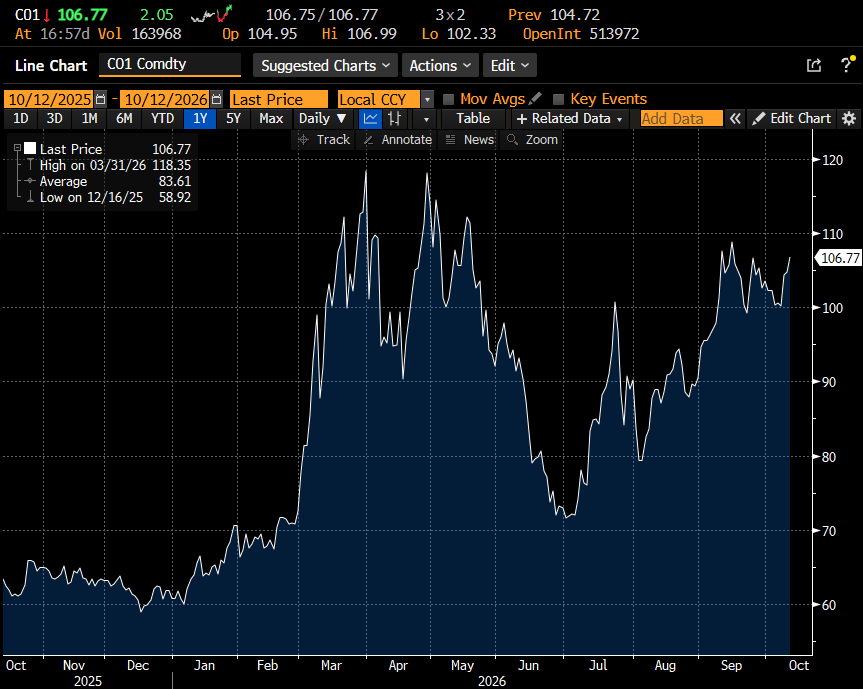Click the double-chevron collapse icon
The width and height of the screenshot is (863, 689).
[x=735, y=118]
